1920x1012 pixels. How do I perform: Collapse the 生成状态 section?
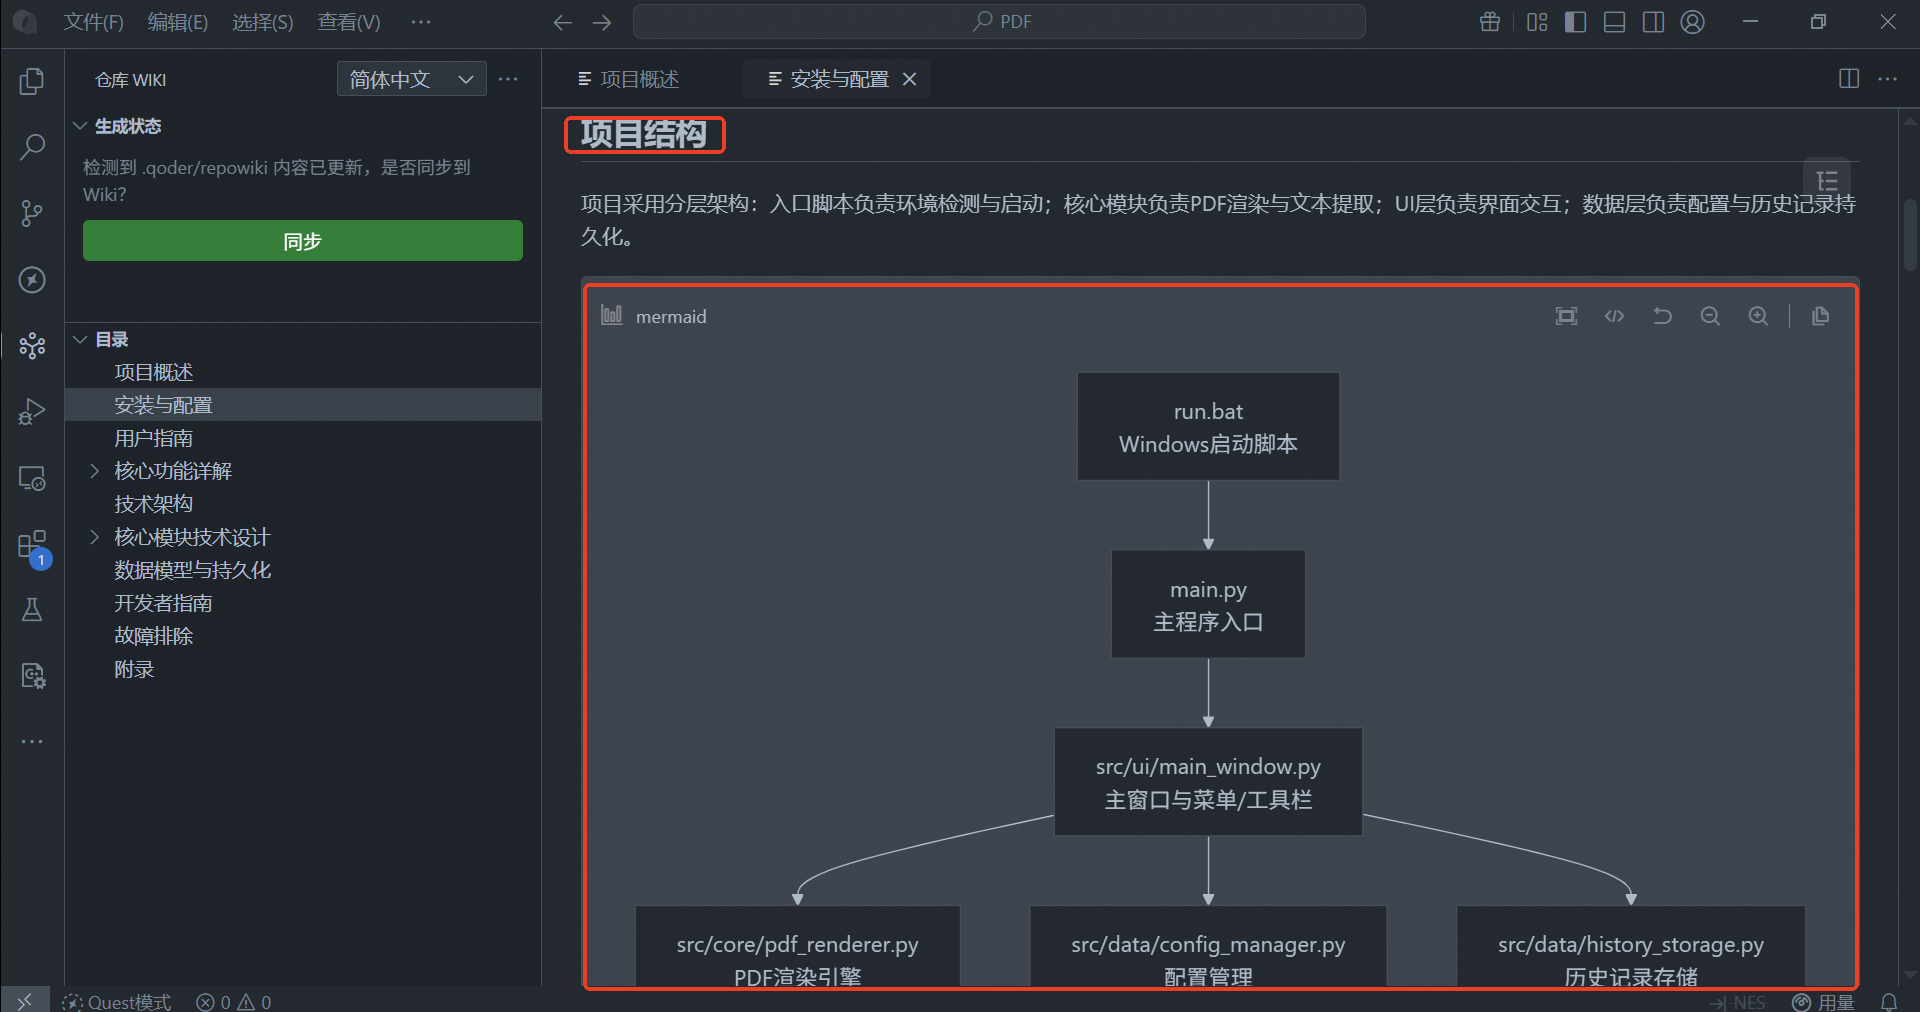tap(80, 126)
